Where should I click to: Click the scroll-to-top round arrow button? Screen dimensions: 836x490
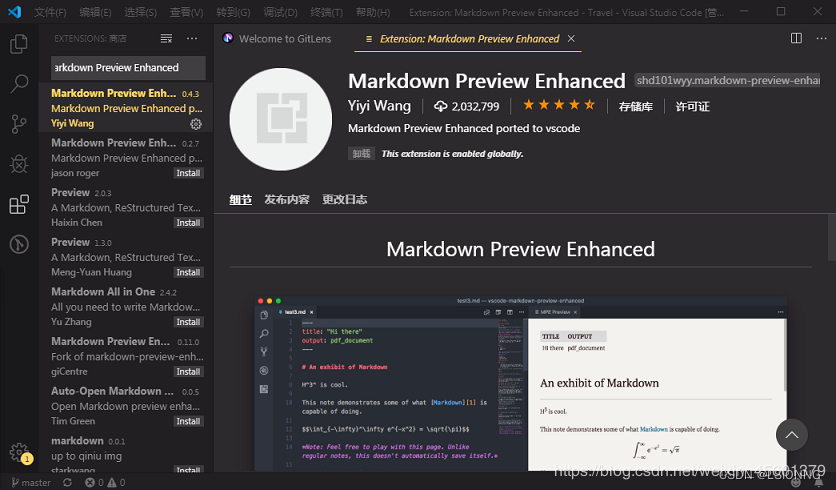tap(792, 435)
